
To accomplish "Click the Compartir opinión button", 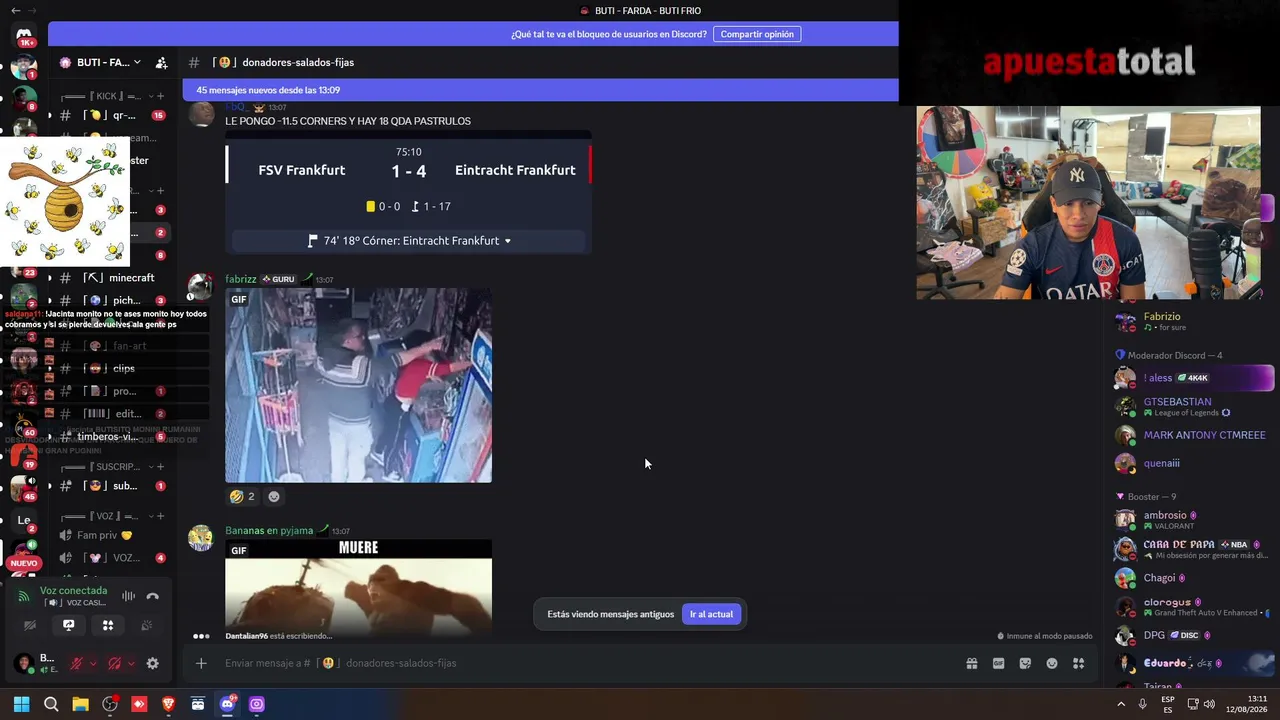I will click(x=757, y=34).
